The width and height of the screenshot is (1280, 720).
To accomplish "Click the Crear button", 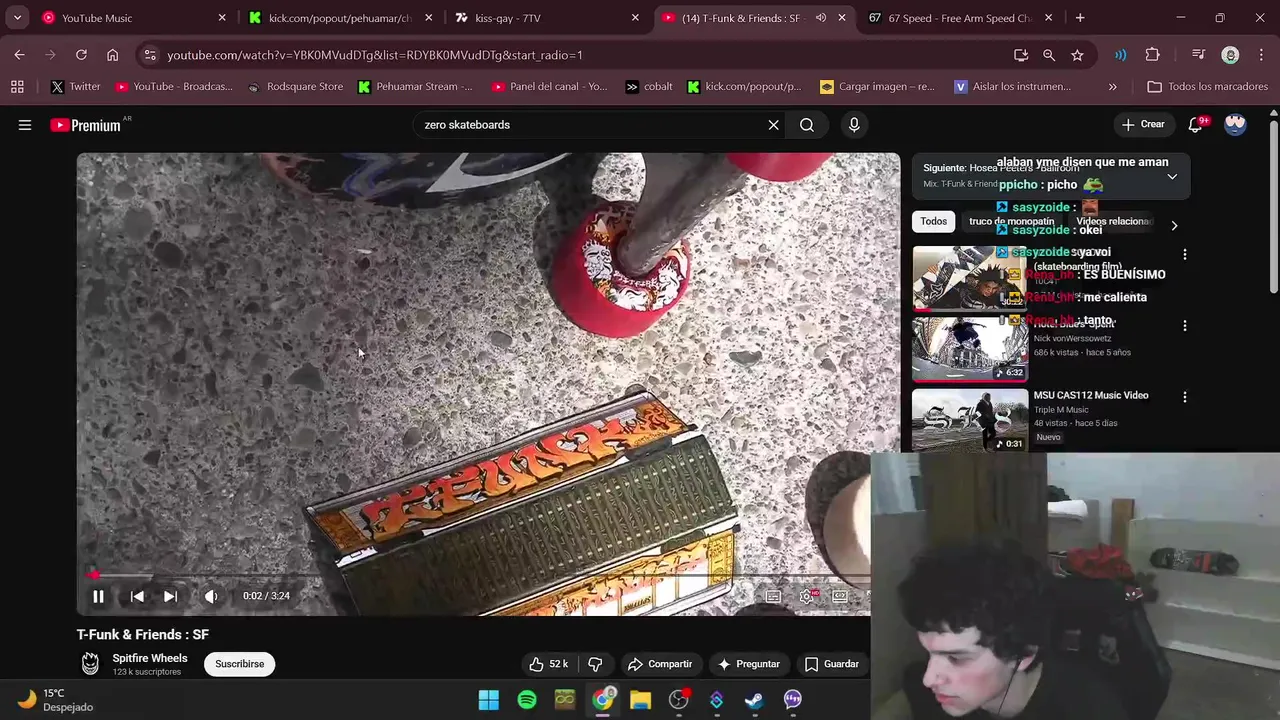I will pyautogui.click(x=1143, y=125).
